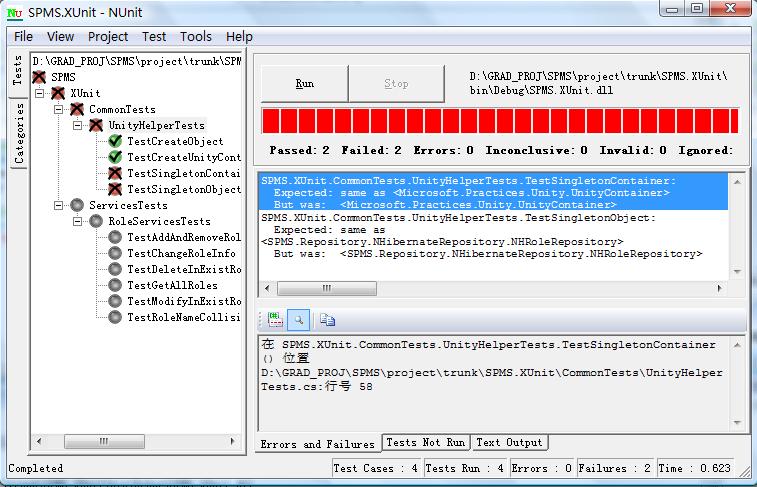Click the red X icon next to XUnit

[58, 93]
